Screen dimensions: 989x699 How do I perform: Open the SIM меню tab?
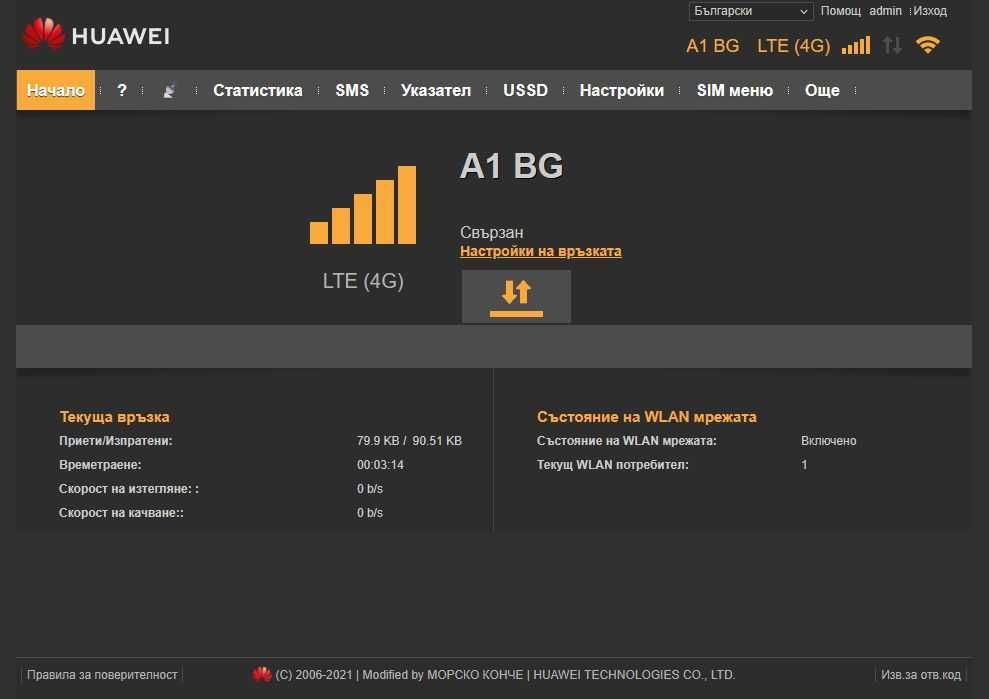pyautogui.click(x=735, y=90)
